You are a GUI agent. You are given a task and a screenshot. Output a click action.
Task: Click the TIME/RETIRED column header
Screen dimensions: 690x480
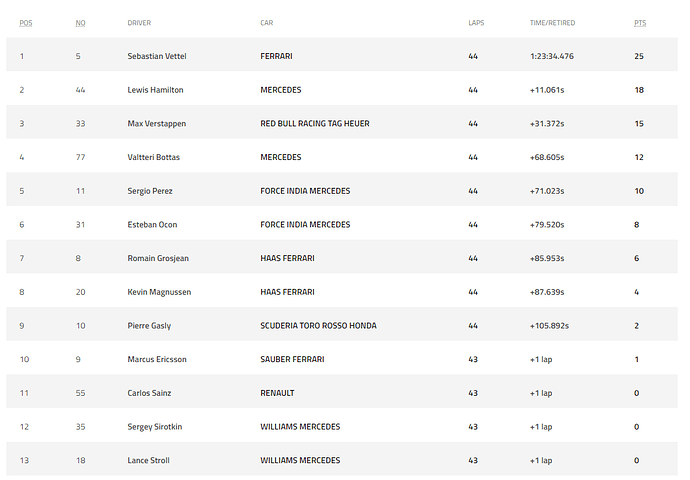point(552,22)
